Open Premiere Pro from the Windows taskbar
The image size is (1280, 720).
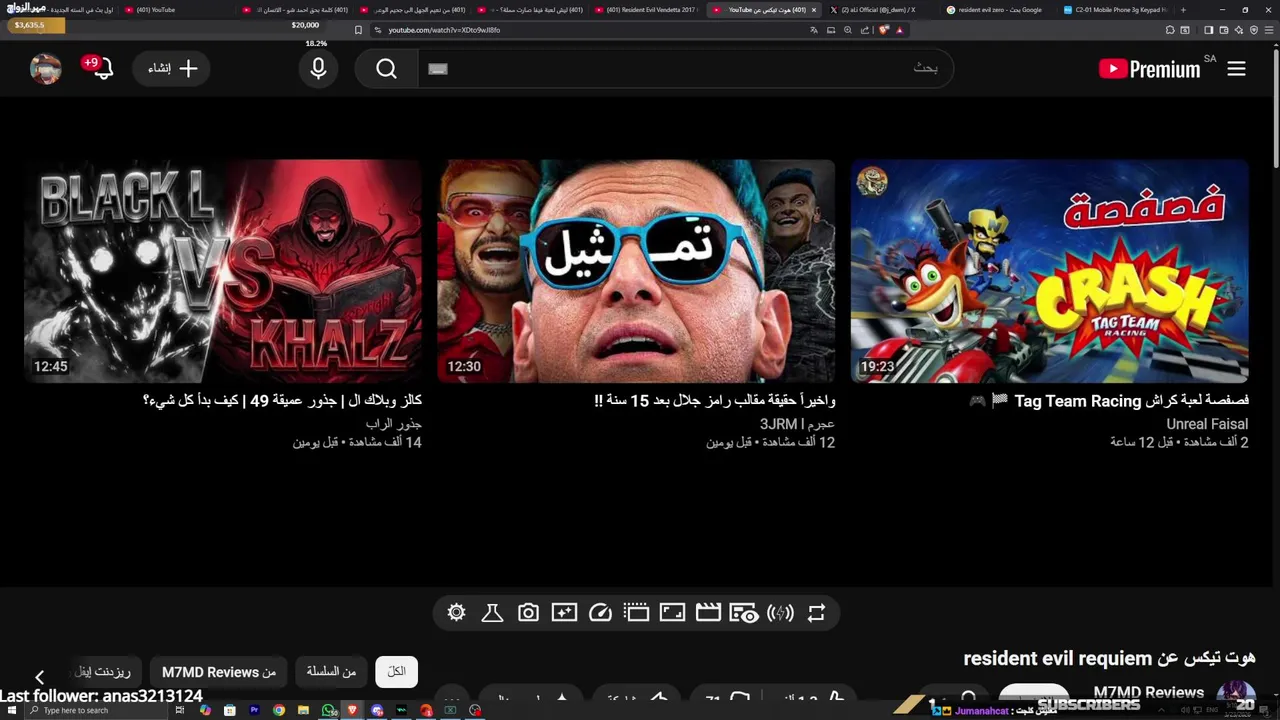[x=254, y=710]
